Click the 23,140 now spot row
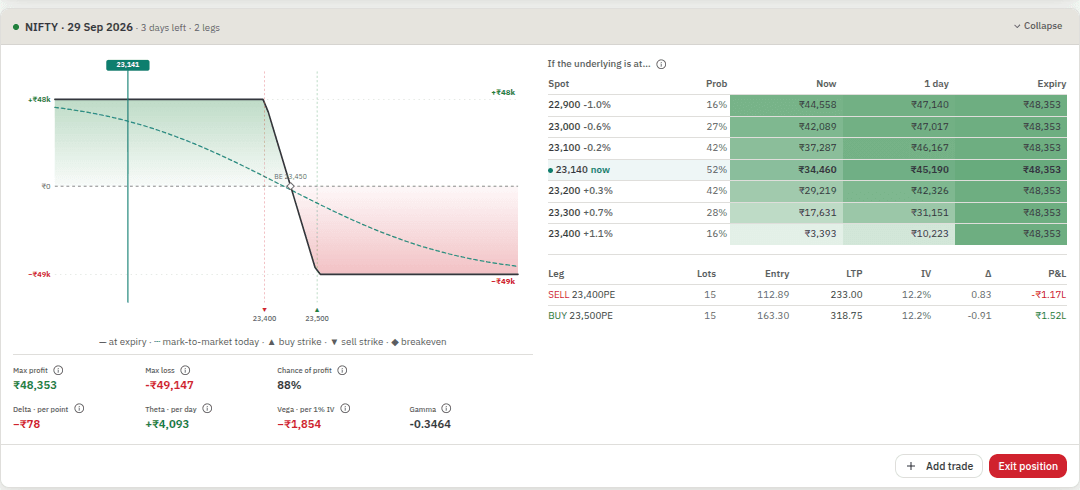Image resolution: width=1080 pixels, height=490 pixels. pos(807,170)
